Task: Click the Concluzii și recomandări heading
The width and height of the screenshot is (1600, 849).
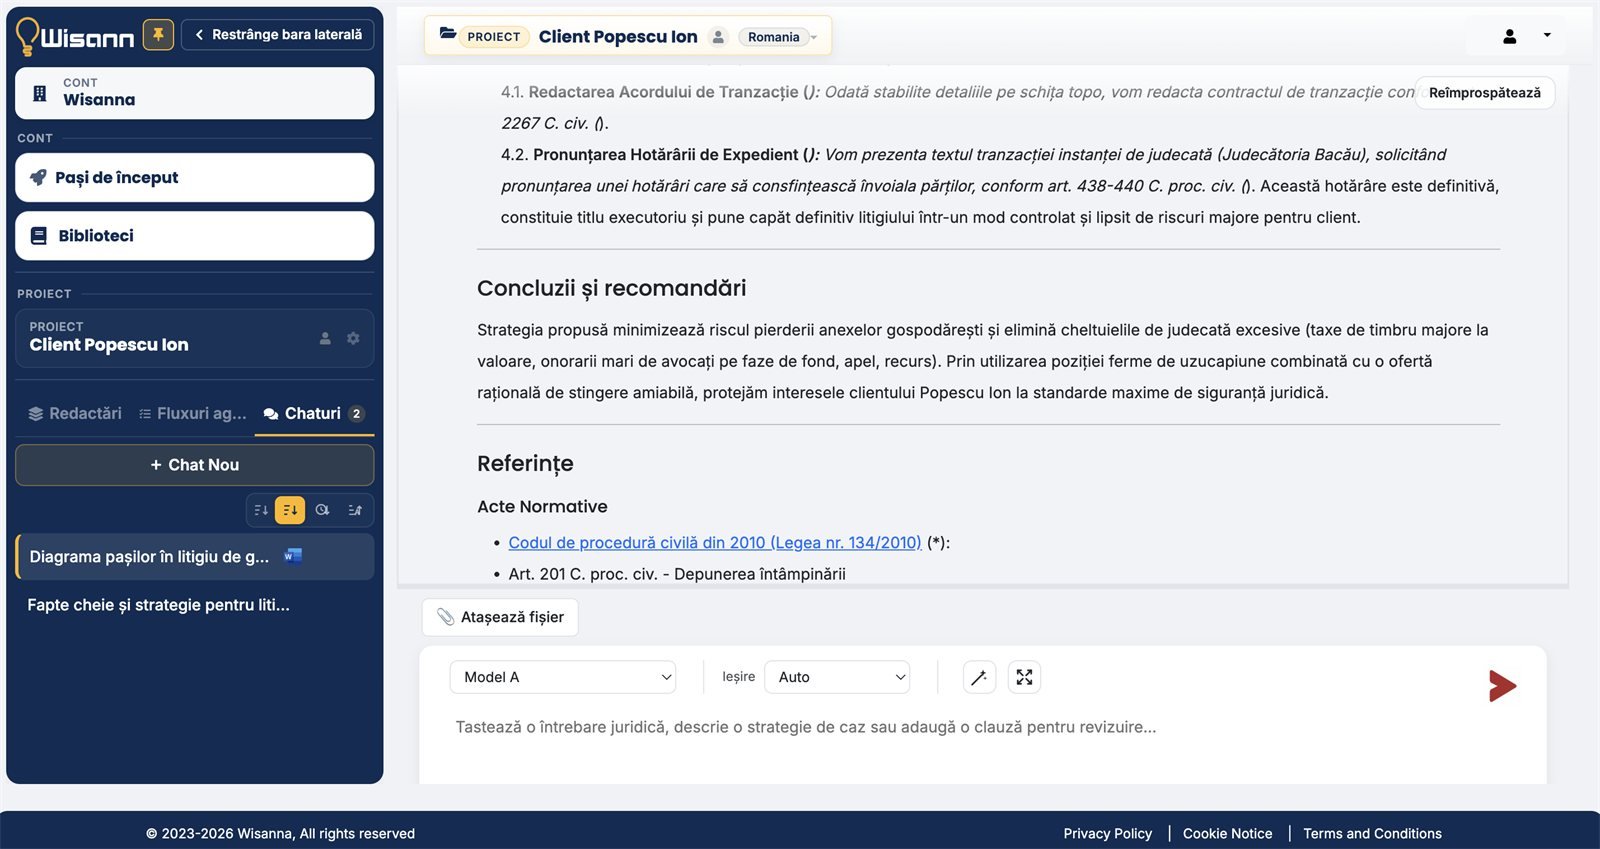Action: pos(612,289)
